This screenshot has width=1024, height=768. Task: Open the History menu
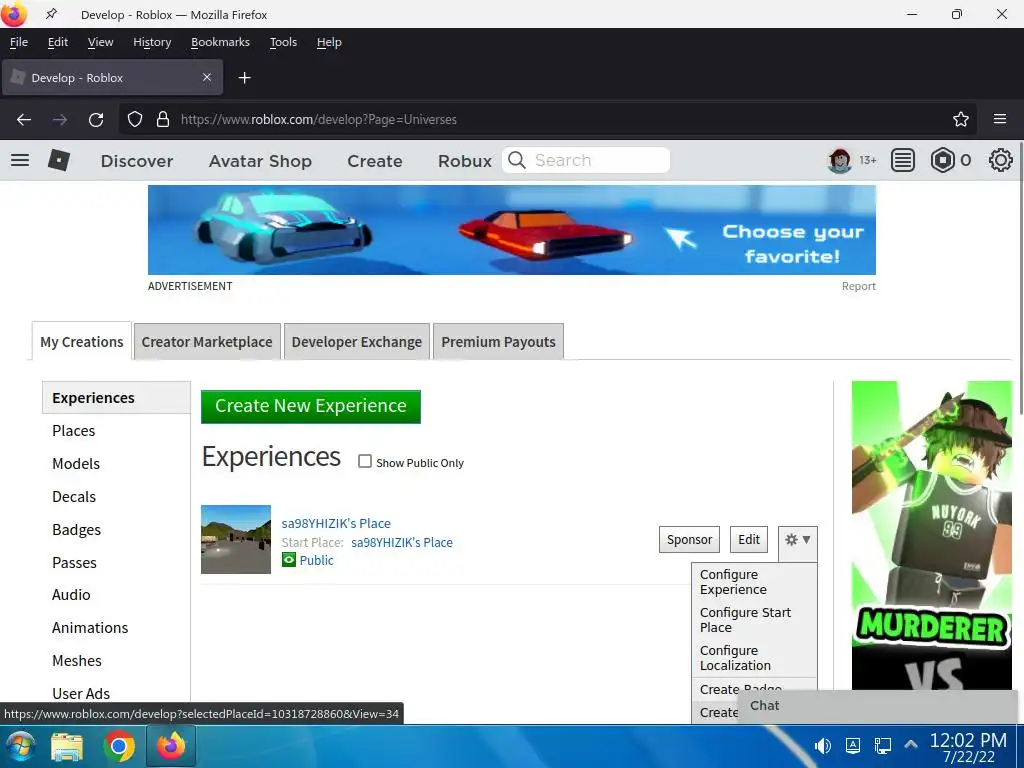(152, 42)
